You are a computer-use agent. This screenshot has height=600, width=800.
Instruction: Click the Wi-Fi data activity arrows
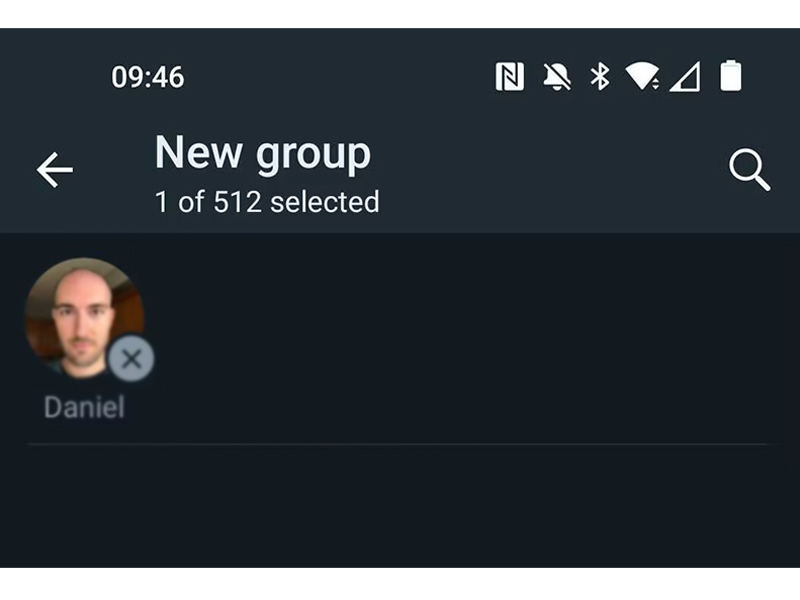point(655,83)
